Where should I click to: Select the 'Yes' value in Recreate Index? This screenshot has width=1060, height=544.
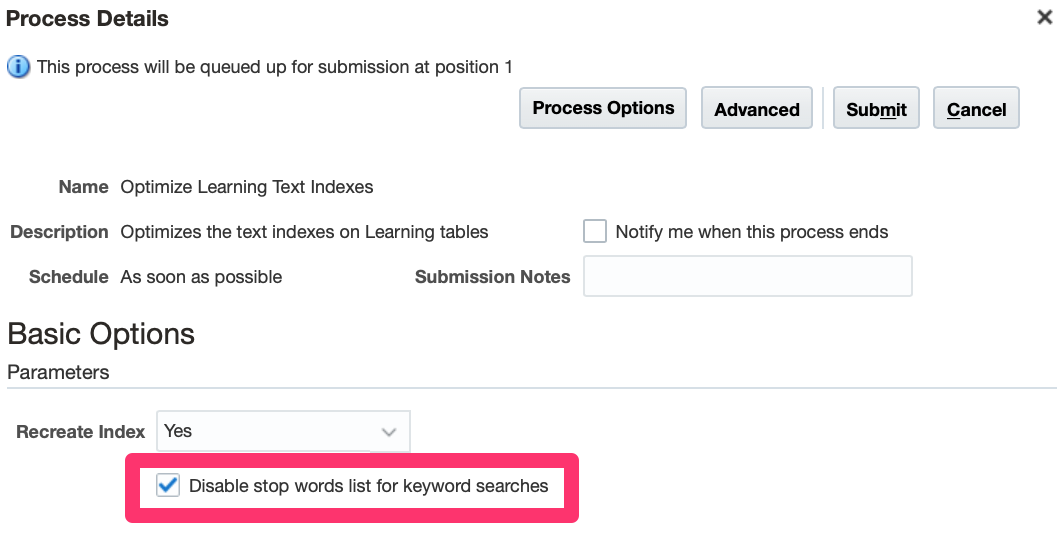pos(267,431)
